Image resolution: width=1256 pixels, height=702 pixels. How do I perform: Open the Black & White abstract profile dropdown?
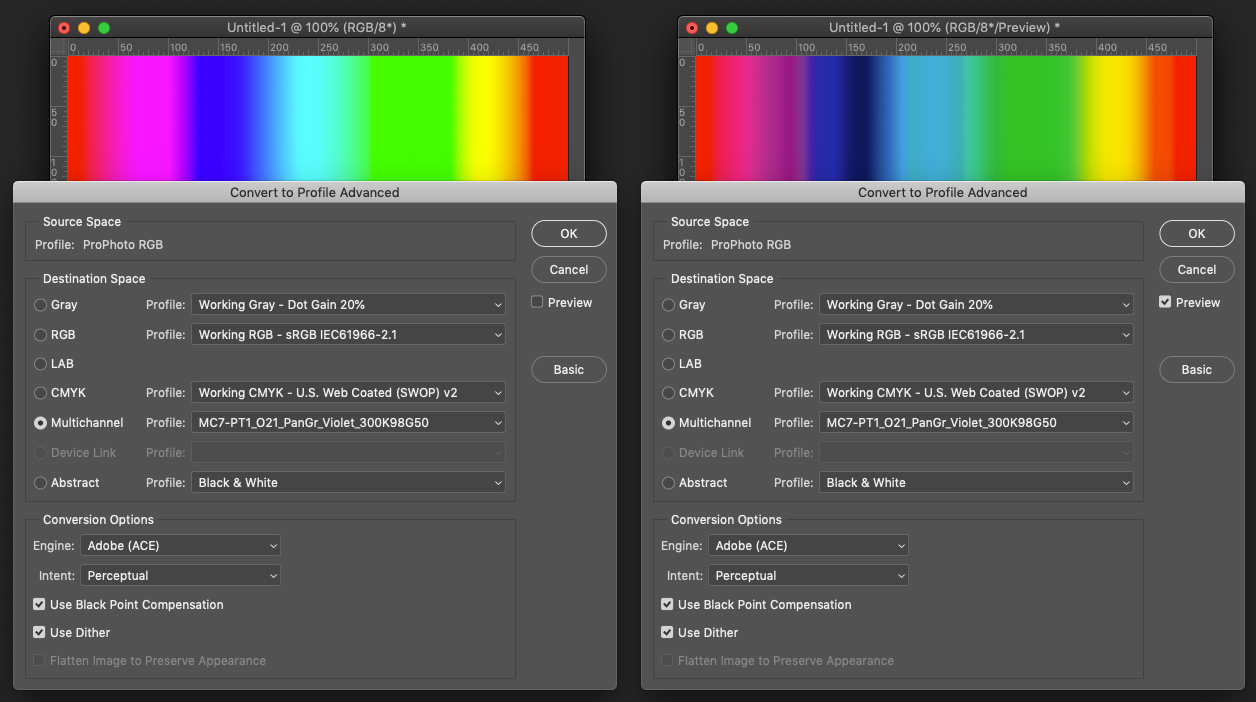coord(348,482)
